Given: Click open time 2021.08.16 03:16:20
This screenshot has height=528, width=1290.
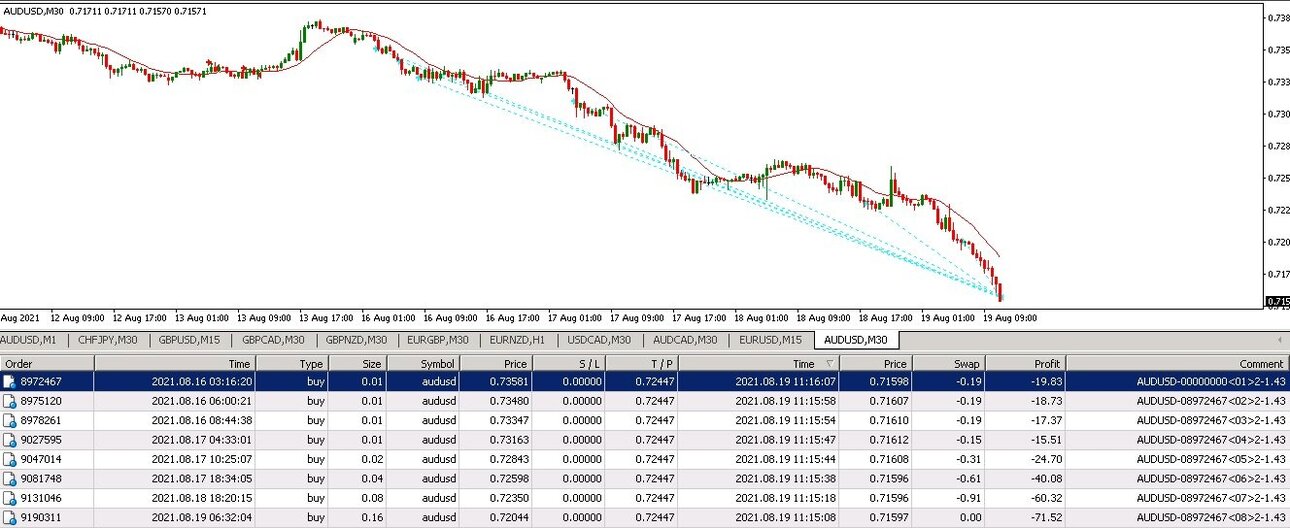Looking at the screenshot, I should [x=201, y=382].
